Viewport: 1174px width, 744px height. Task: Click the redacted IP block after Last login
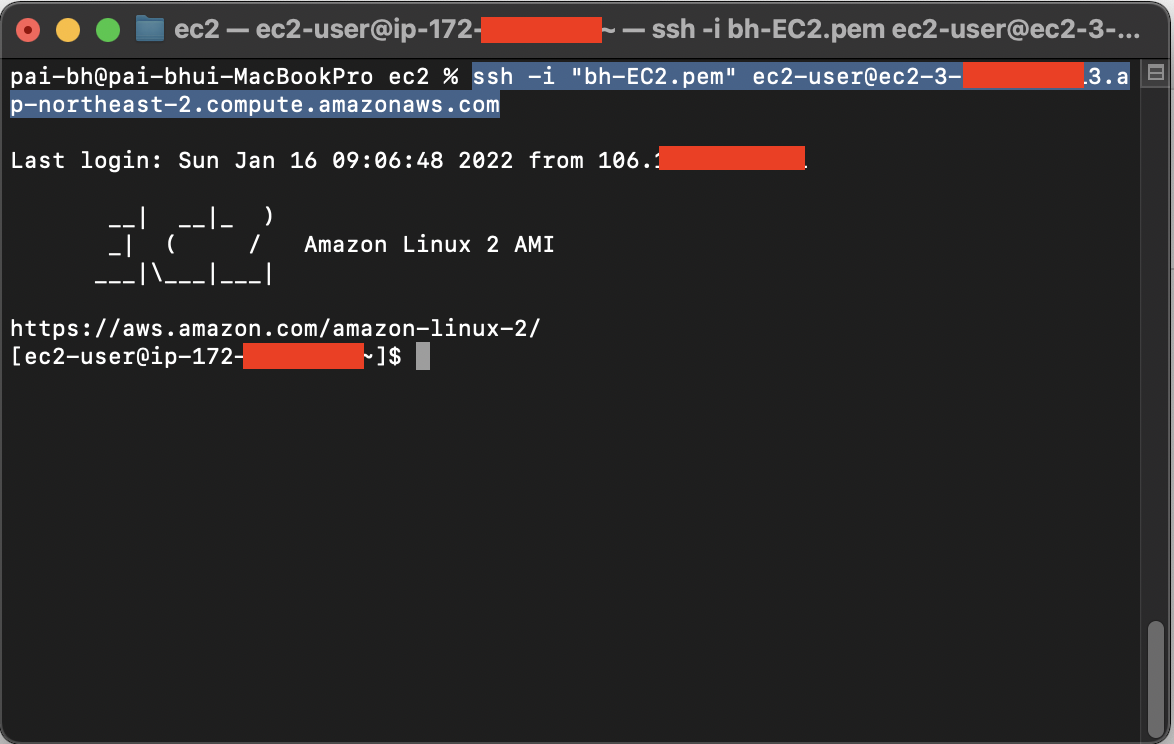[x=730, y=158]
